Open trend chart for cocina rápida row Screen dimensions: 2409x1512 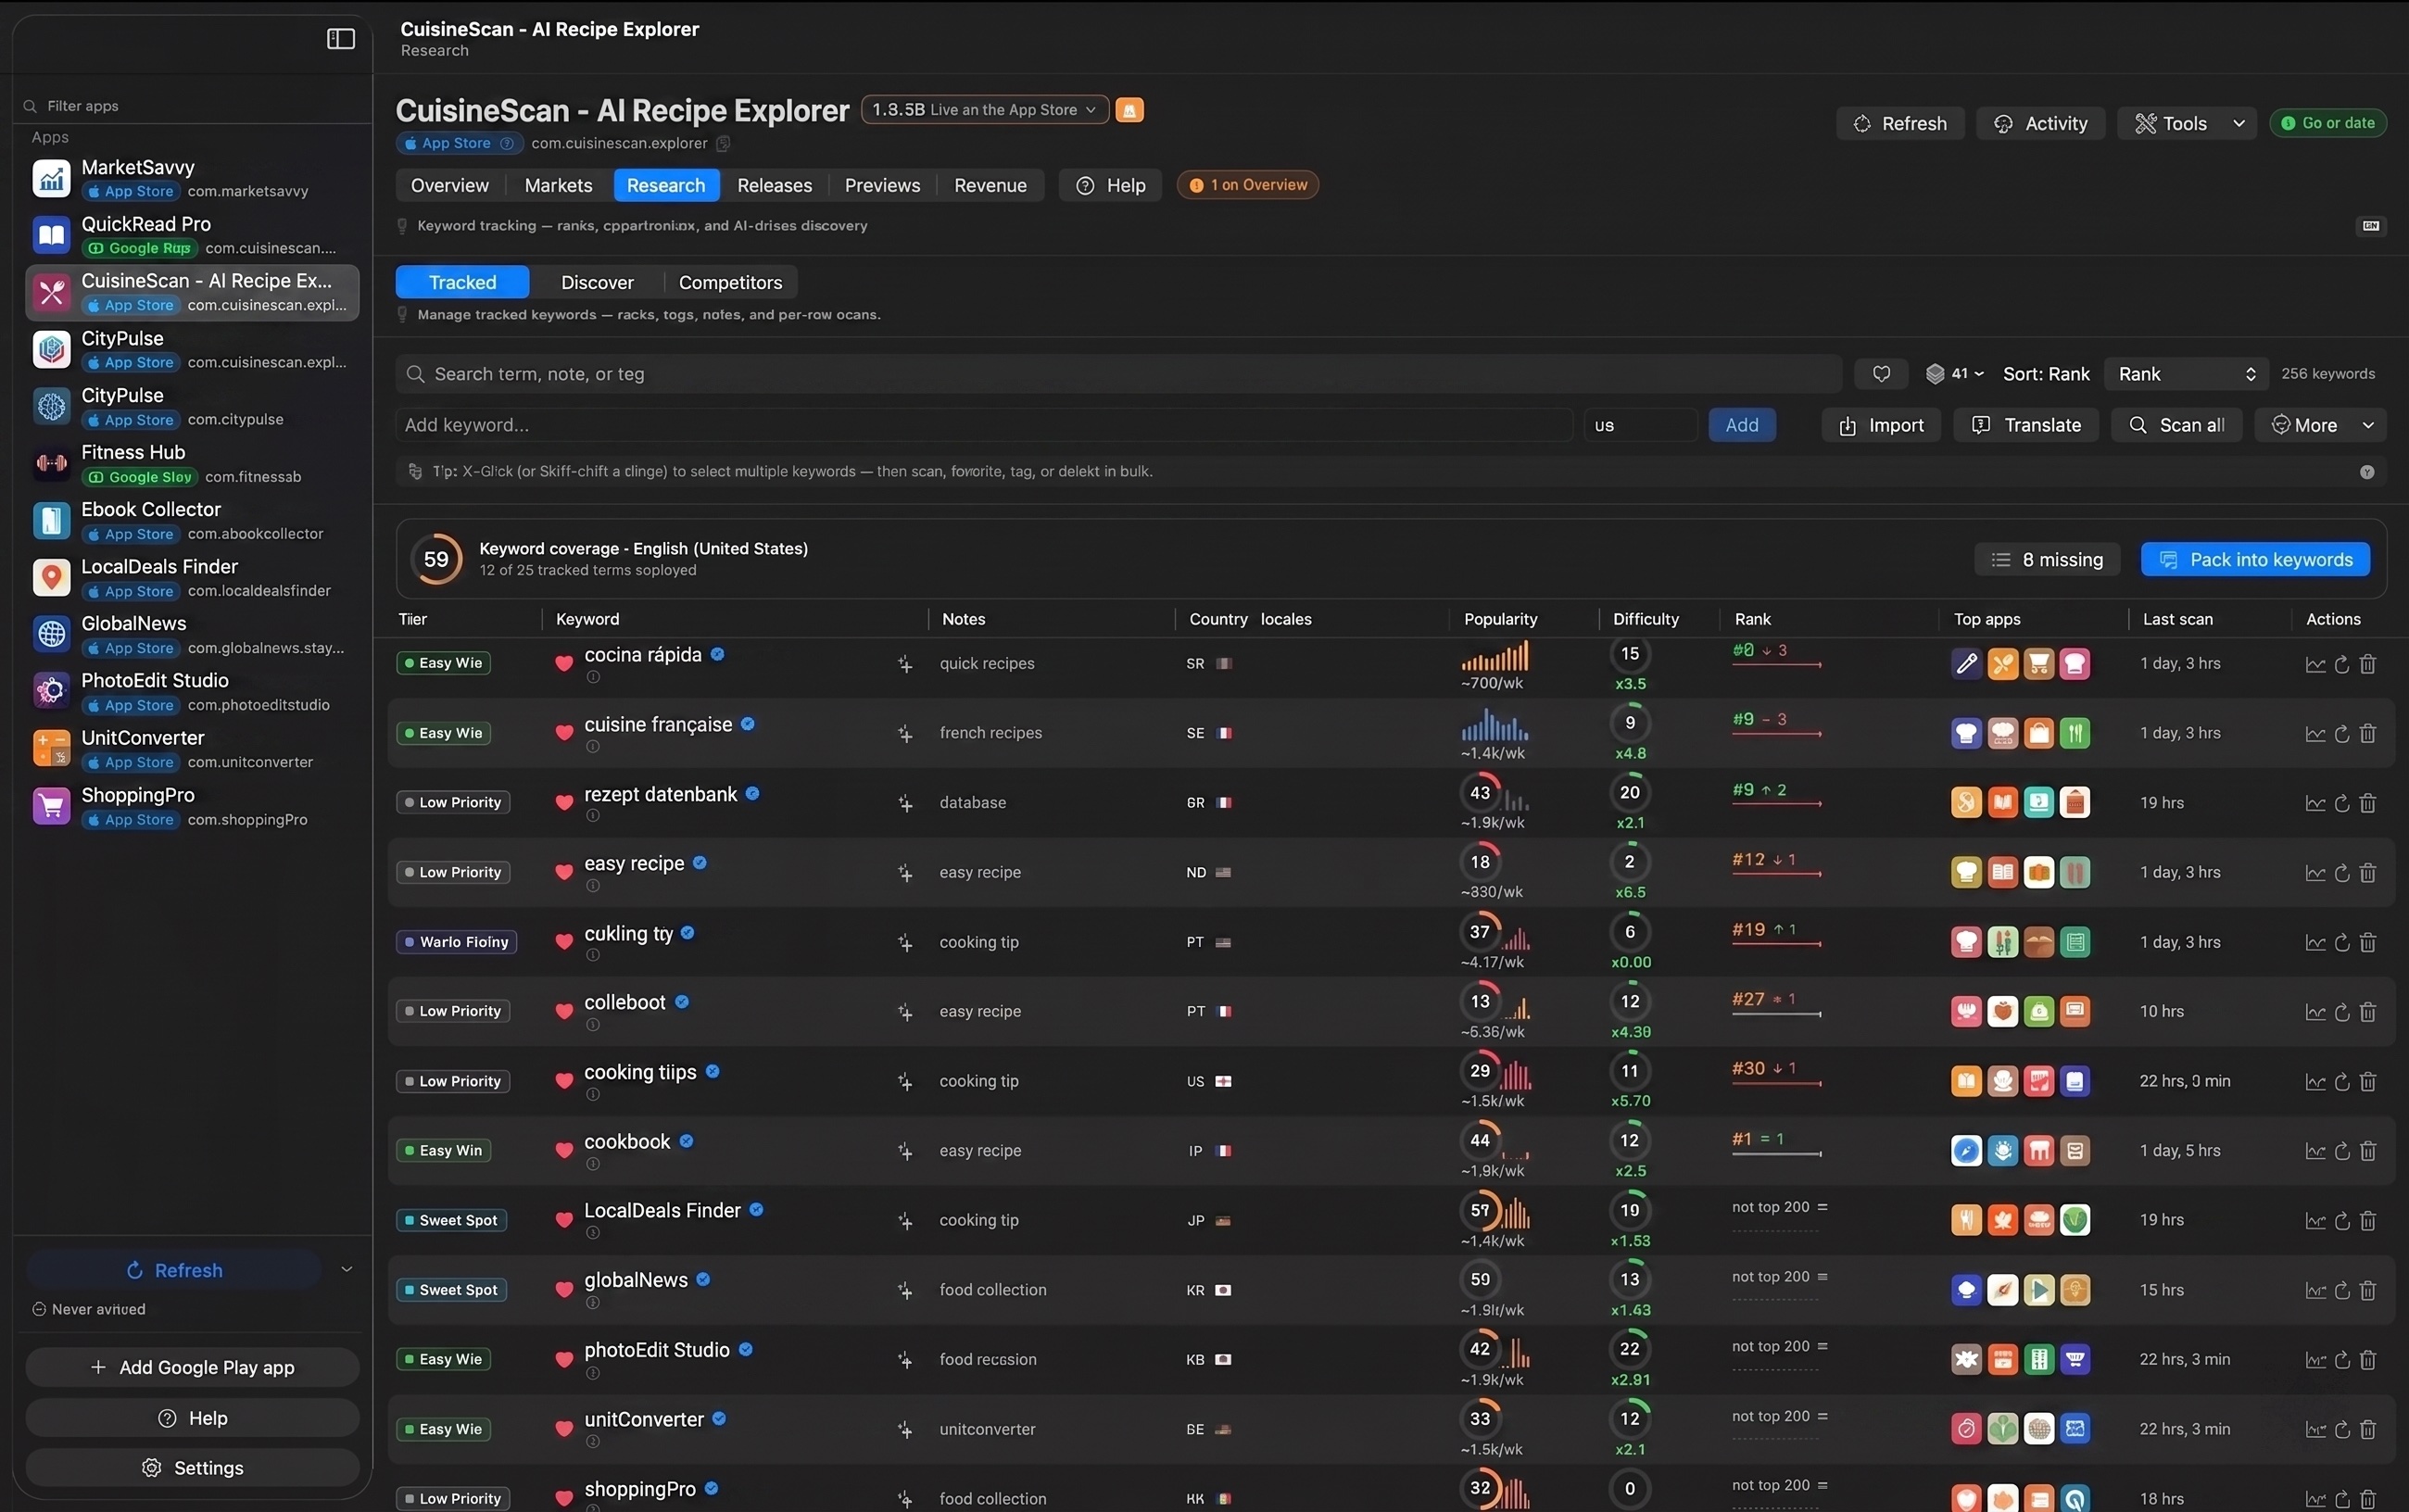[2315, 664]
